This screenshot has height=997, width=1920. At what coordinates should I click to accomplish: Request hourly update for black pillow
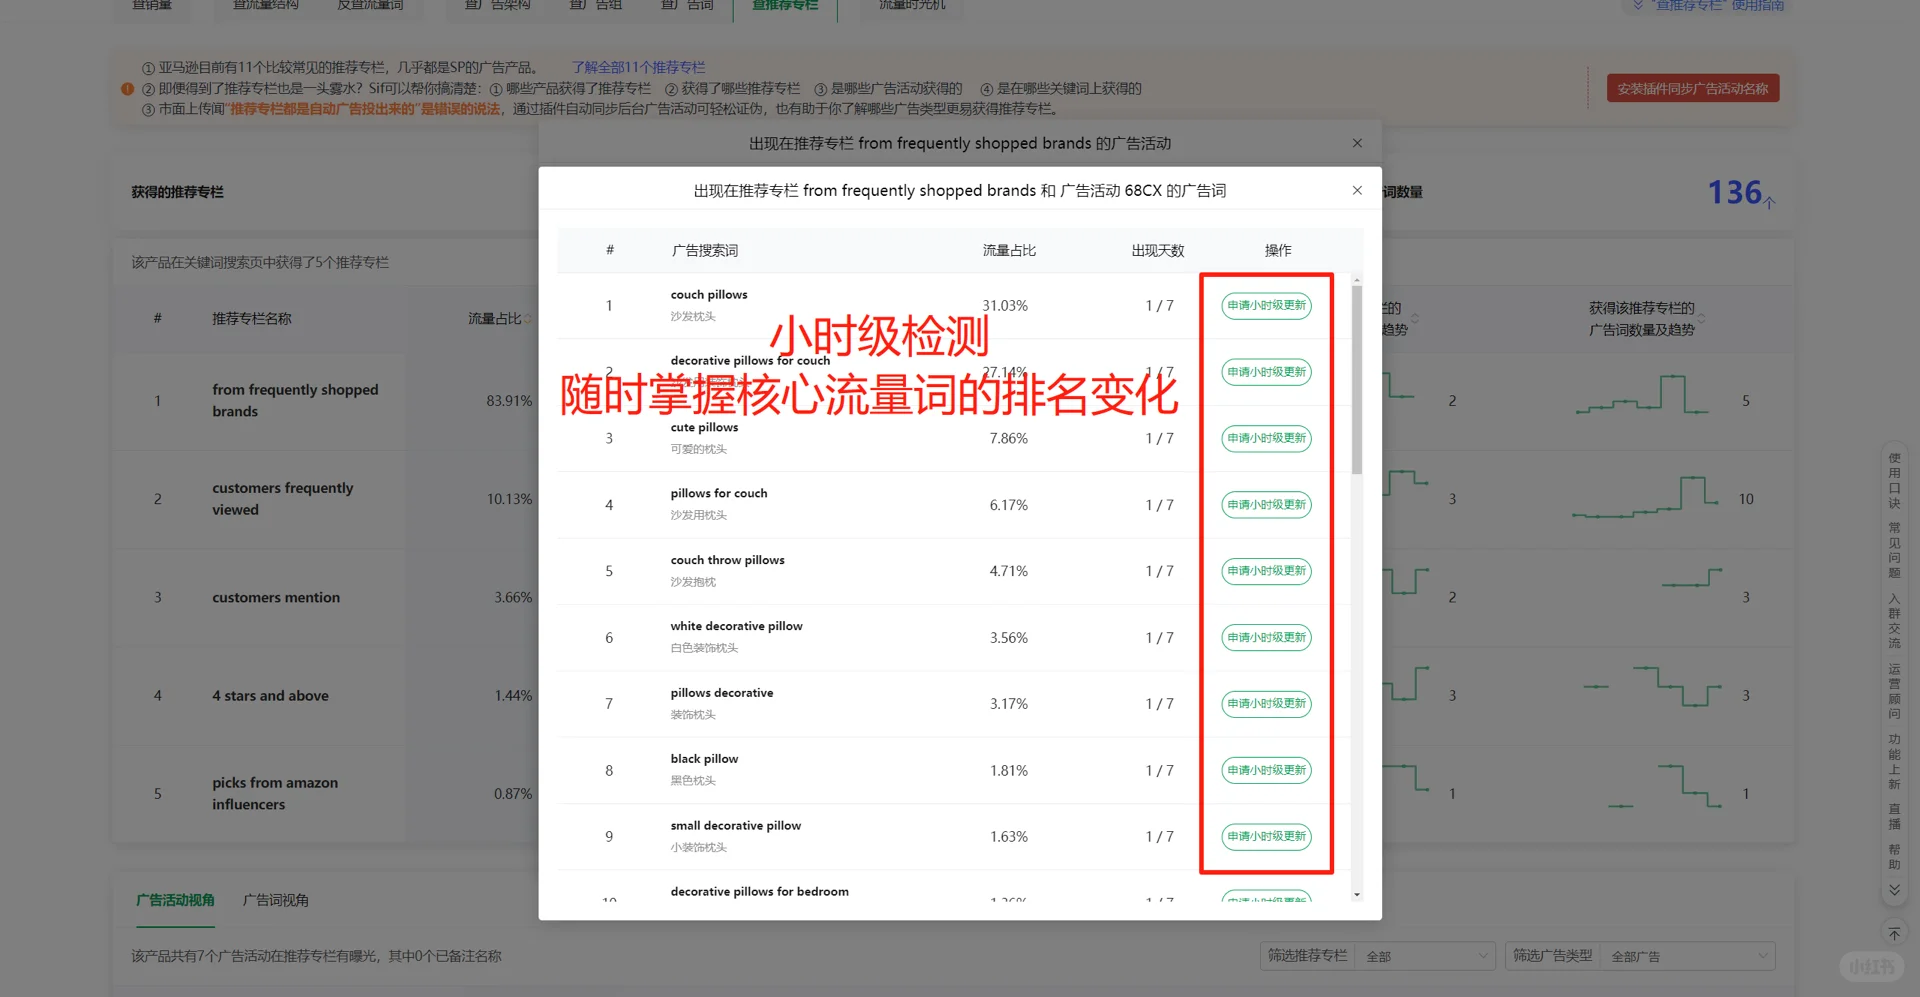tap(1266, 770)
